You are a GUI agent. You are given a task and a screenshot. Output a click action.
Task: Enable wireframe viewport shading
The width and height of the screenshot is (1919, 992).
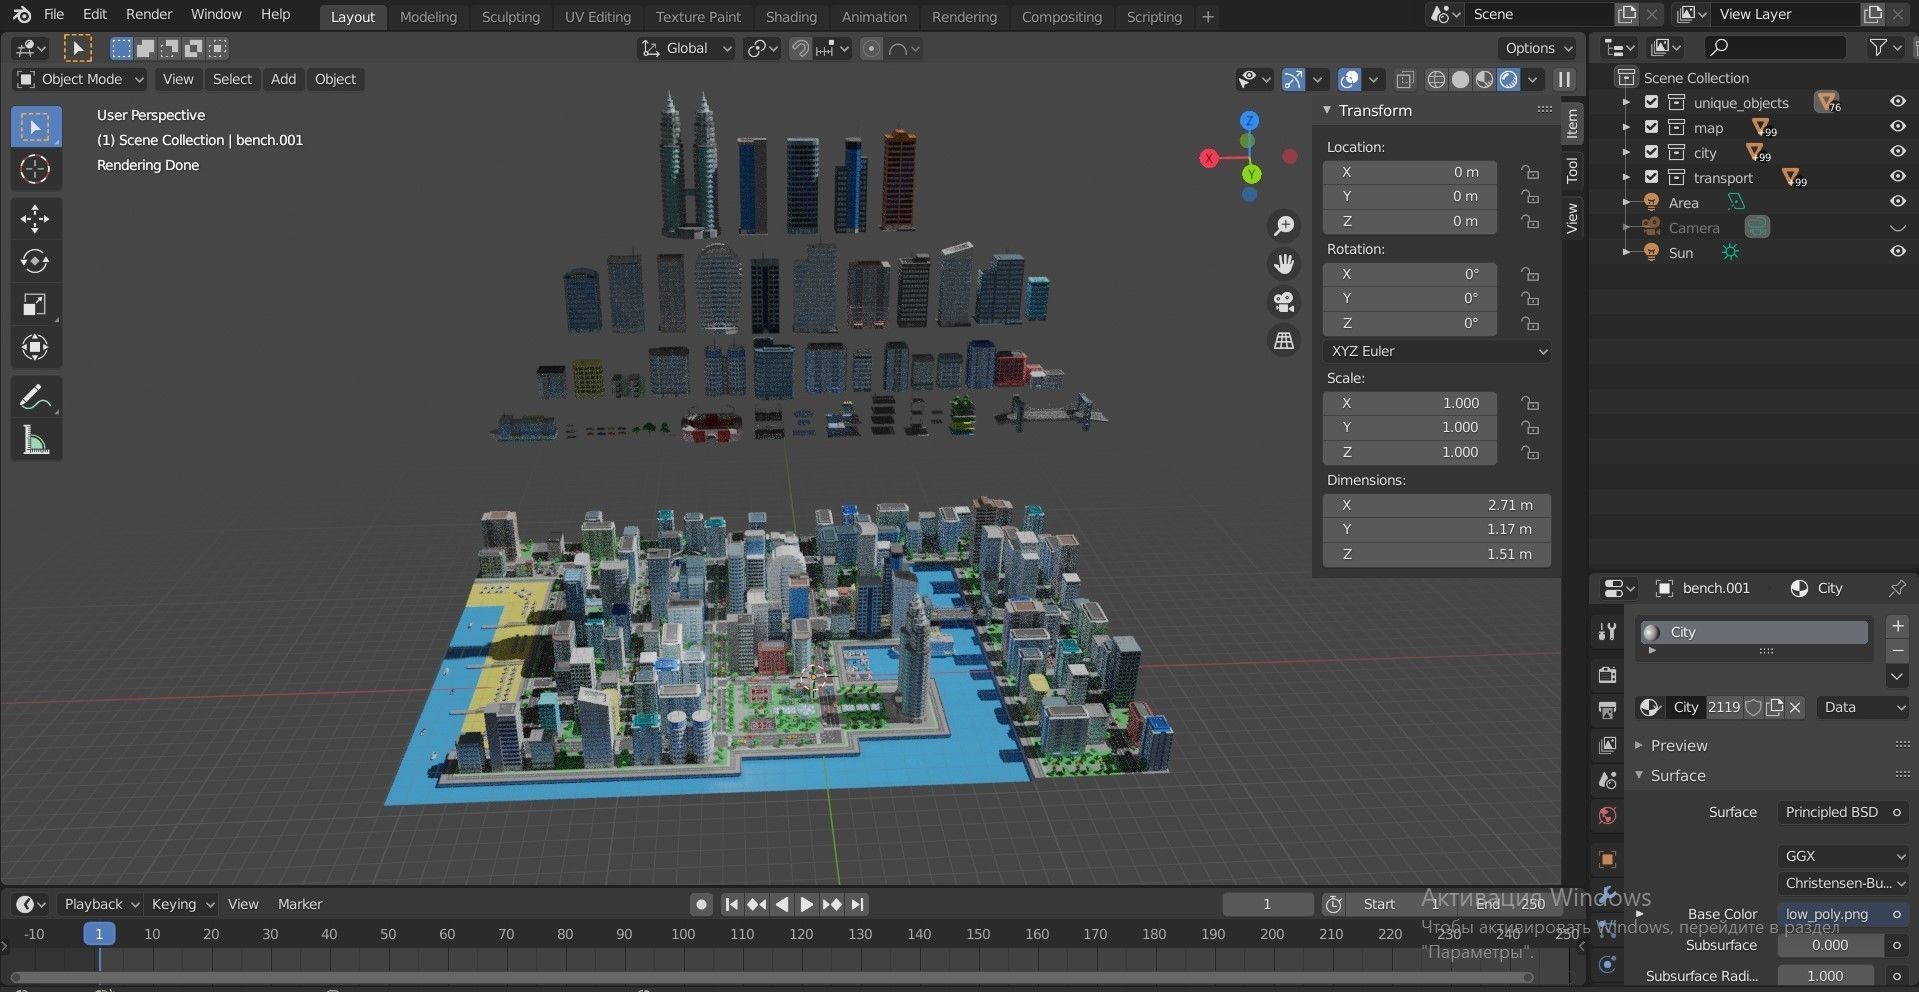point(1436,79)
